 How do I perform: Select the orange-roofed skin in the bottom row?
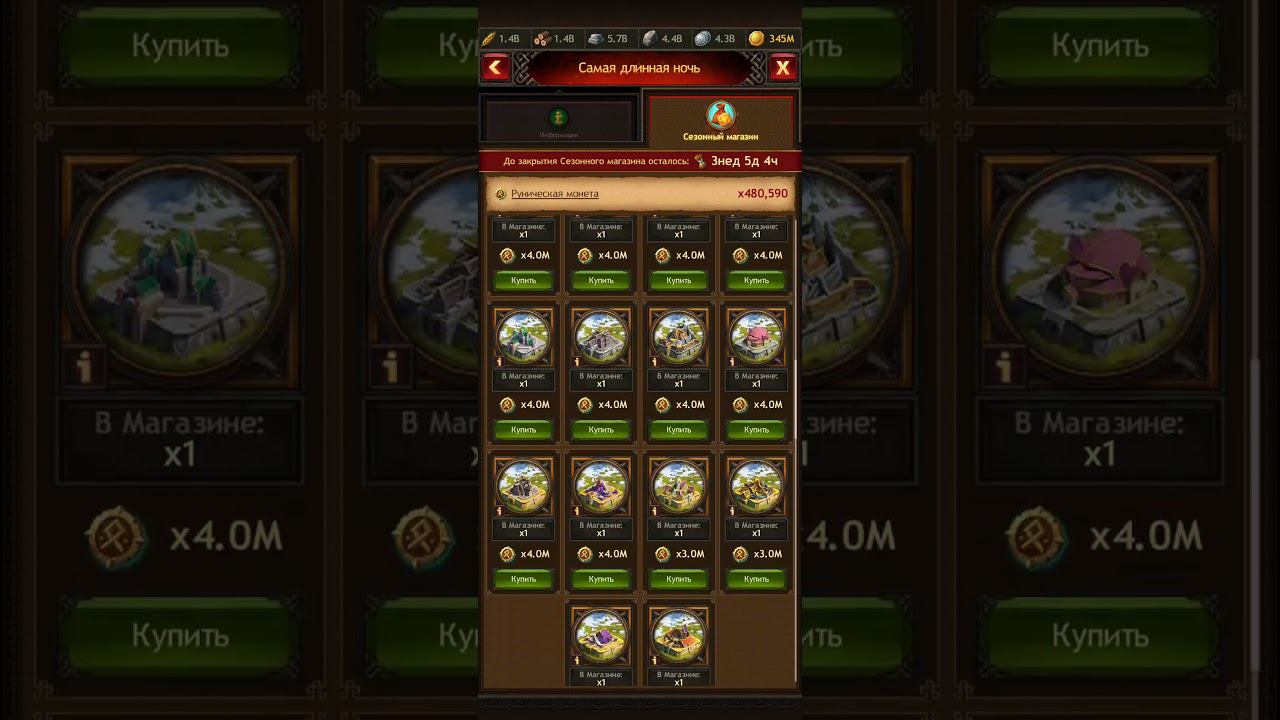[x=679, y=634]
